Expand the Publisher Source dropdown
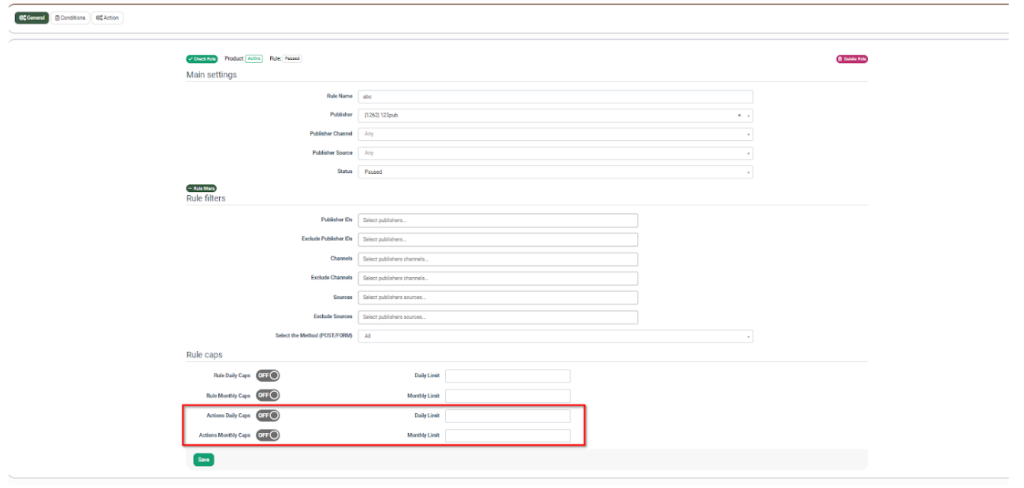 point(555,153)
